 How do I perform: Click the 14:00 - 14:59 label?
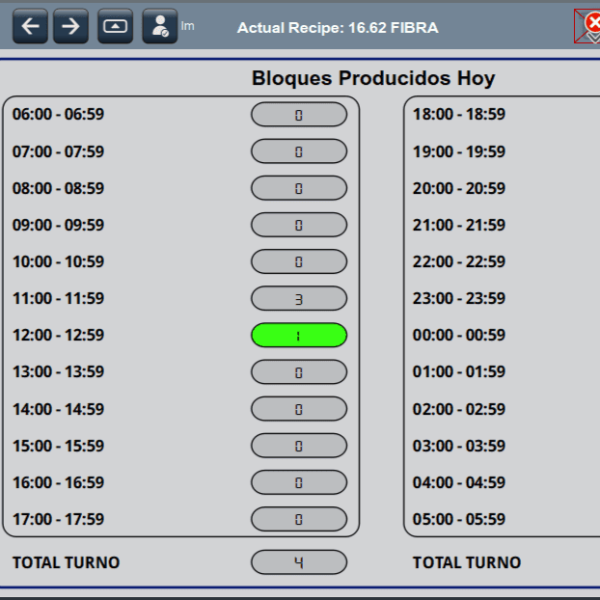[x=58, y=409]
